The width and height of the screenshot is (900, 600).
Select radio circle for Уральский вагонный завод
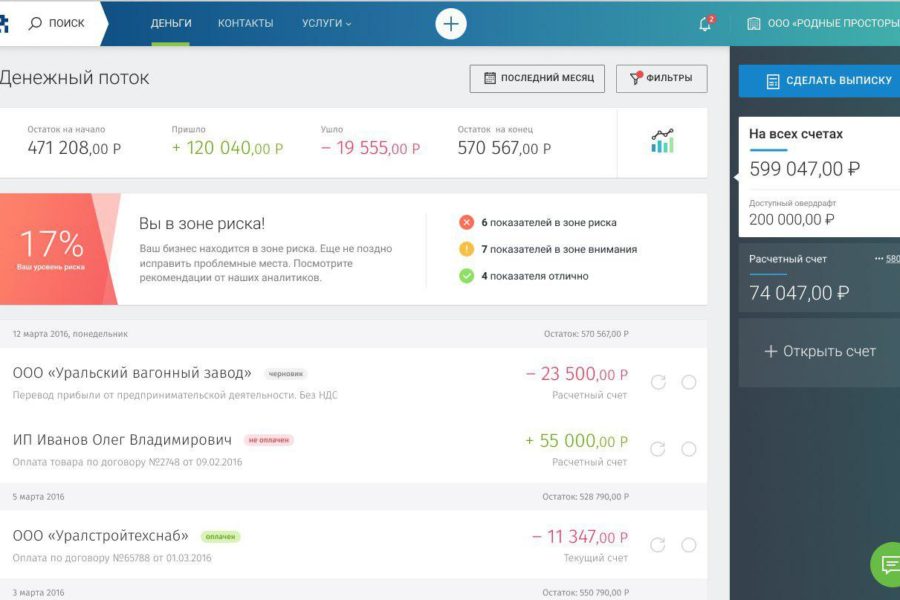pyautogui.click(x=689, y=382)
